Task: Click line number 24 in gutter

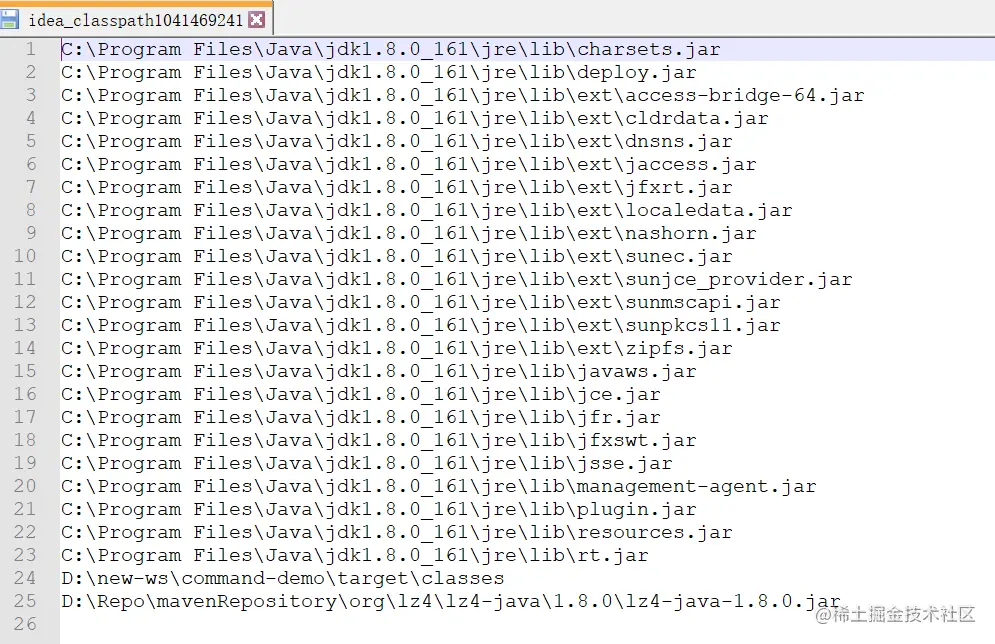Action: (25, 578)
